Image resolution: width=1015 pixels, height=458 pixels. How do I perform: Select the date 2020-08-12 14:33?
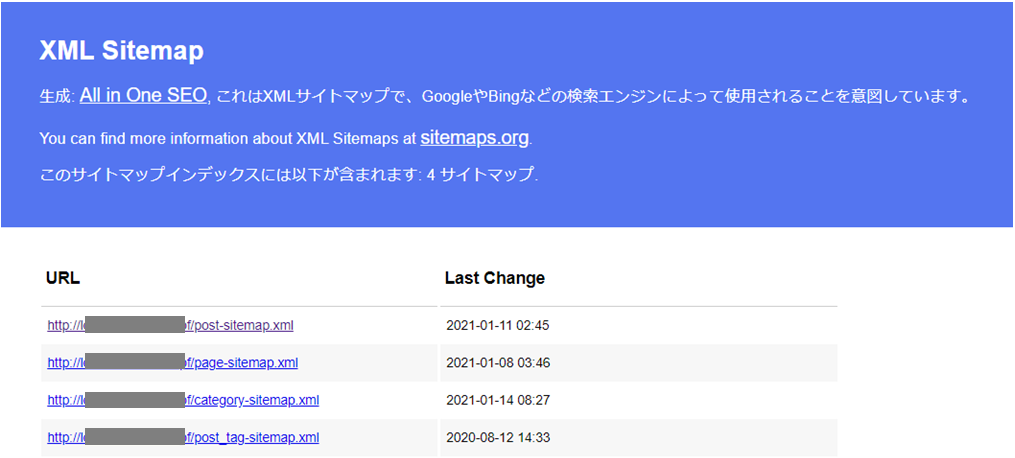(x=498, y=438)
